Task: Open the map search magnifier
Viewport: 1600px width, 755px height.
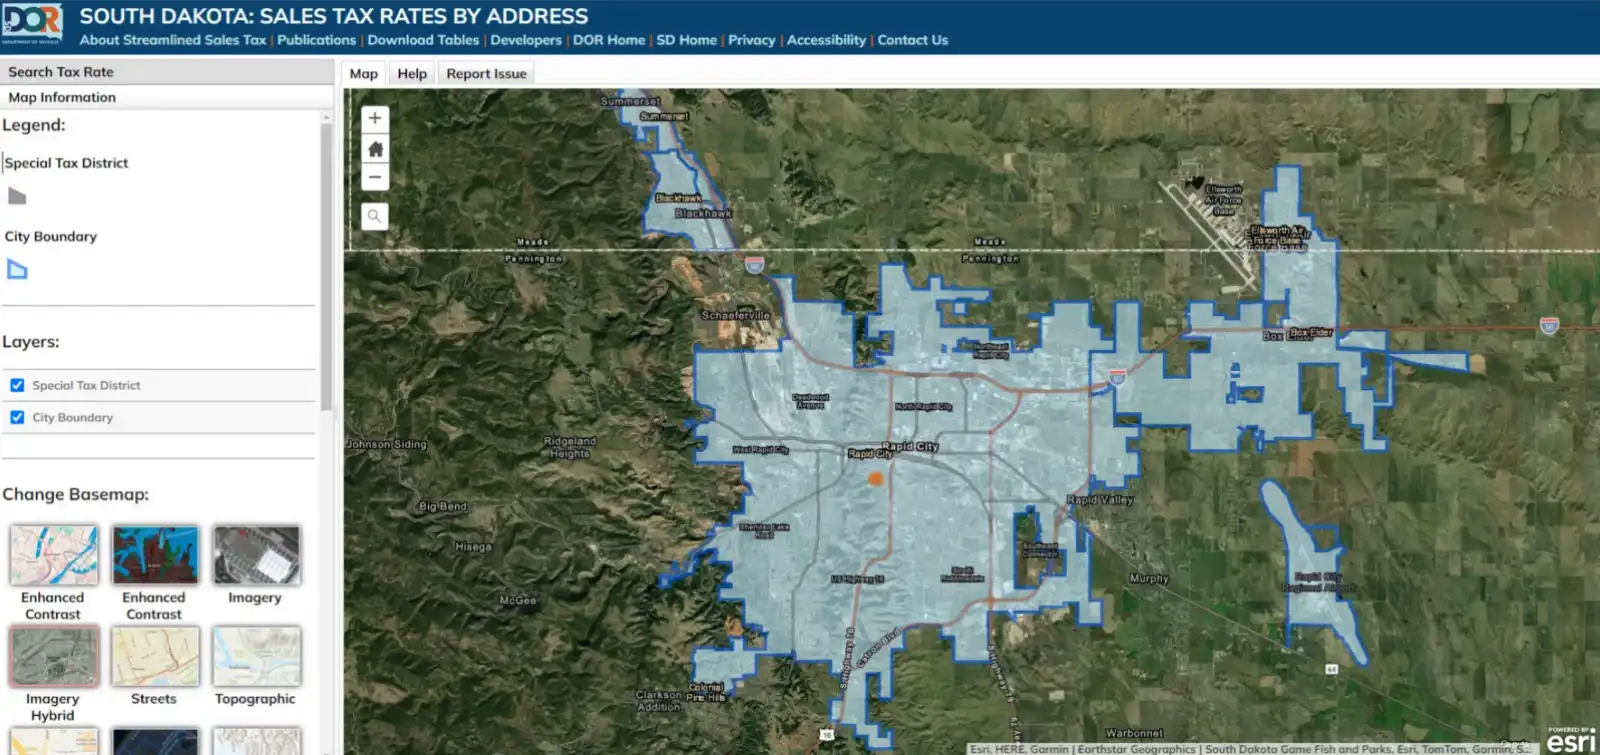Action: 375,216
